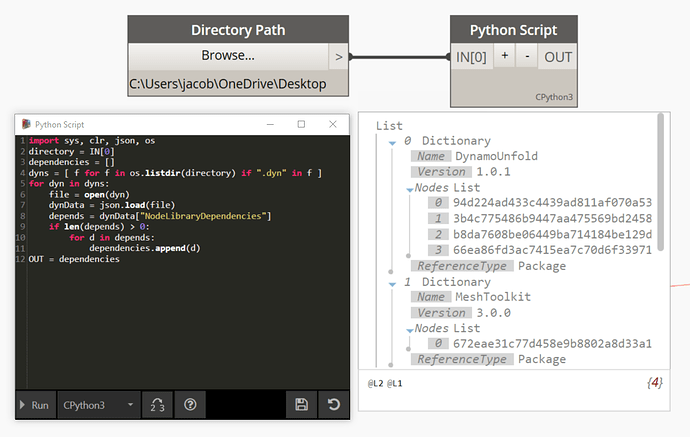The image size is (690, 437).
Task: Click code line 'OUT = dependencies'
Action: click(74, 259)
